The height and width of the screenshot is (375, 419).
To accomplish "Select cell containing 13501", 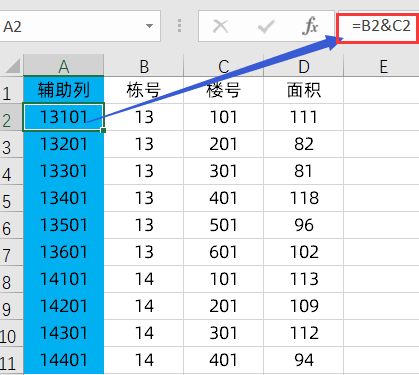I will pos(64,225).
